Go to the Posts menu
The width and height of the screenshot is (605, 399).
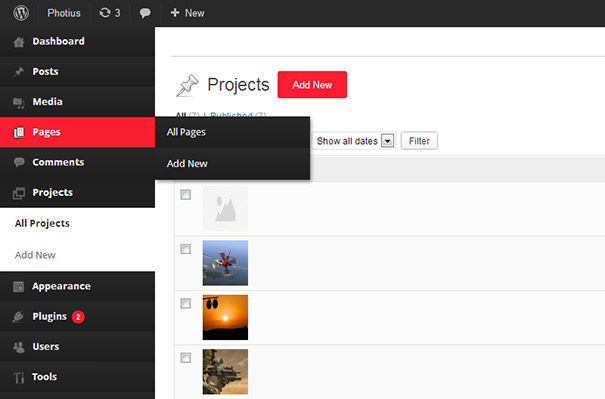[78, 72]
